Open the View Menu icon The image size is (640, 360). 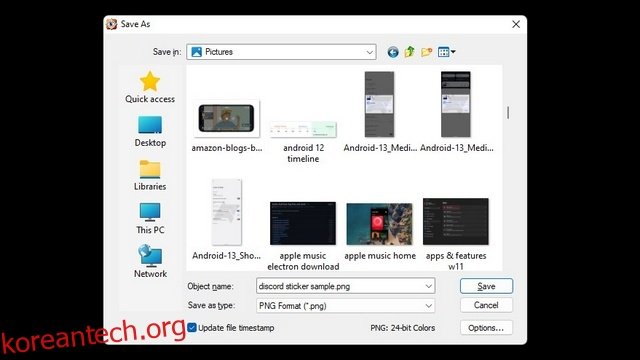[x=446, y=52]
